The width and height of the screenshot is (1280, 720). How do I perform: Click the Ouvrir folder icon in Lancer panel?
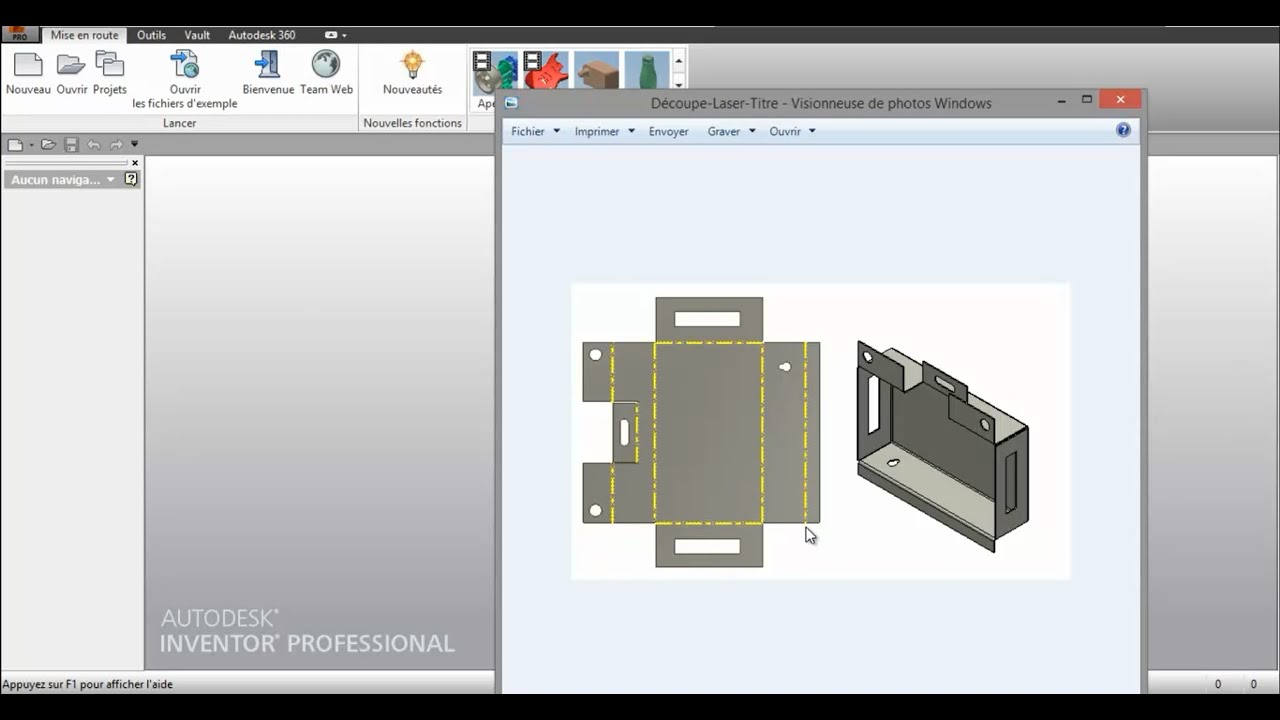(x=71, y=65)
